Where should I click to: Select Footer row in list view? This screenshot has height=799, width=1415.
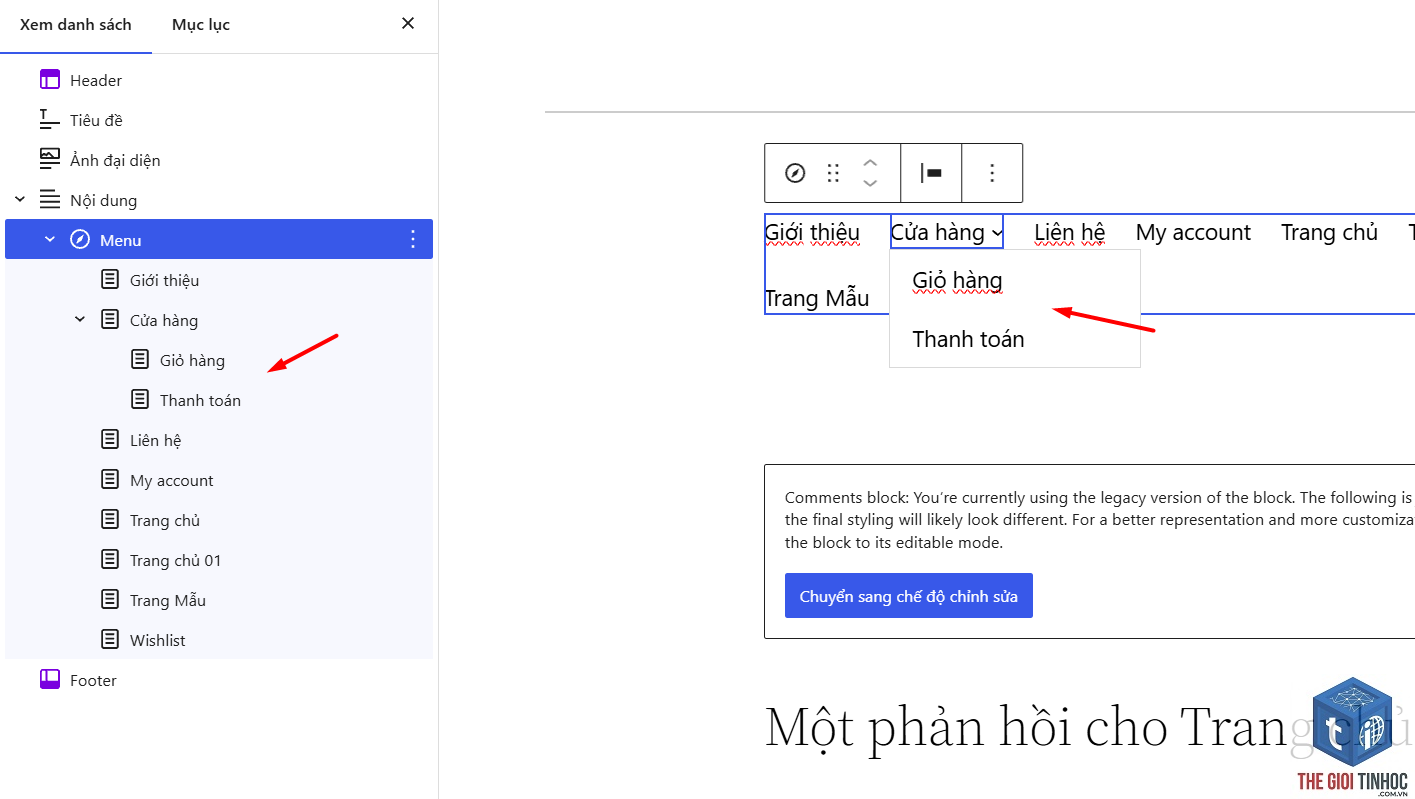point(219,680)
